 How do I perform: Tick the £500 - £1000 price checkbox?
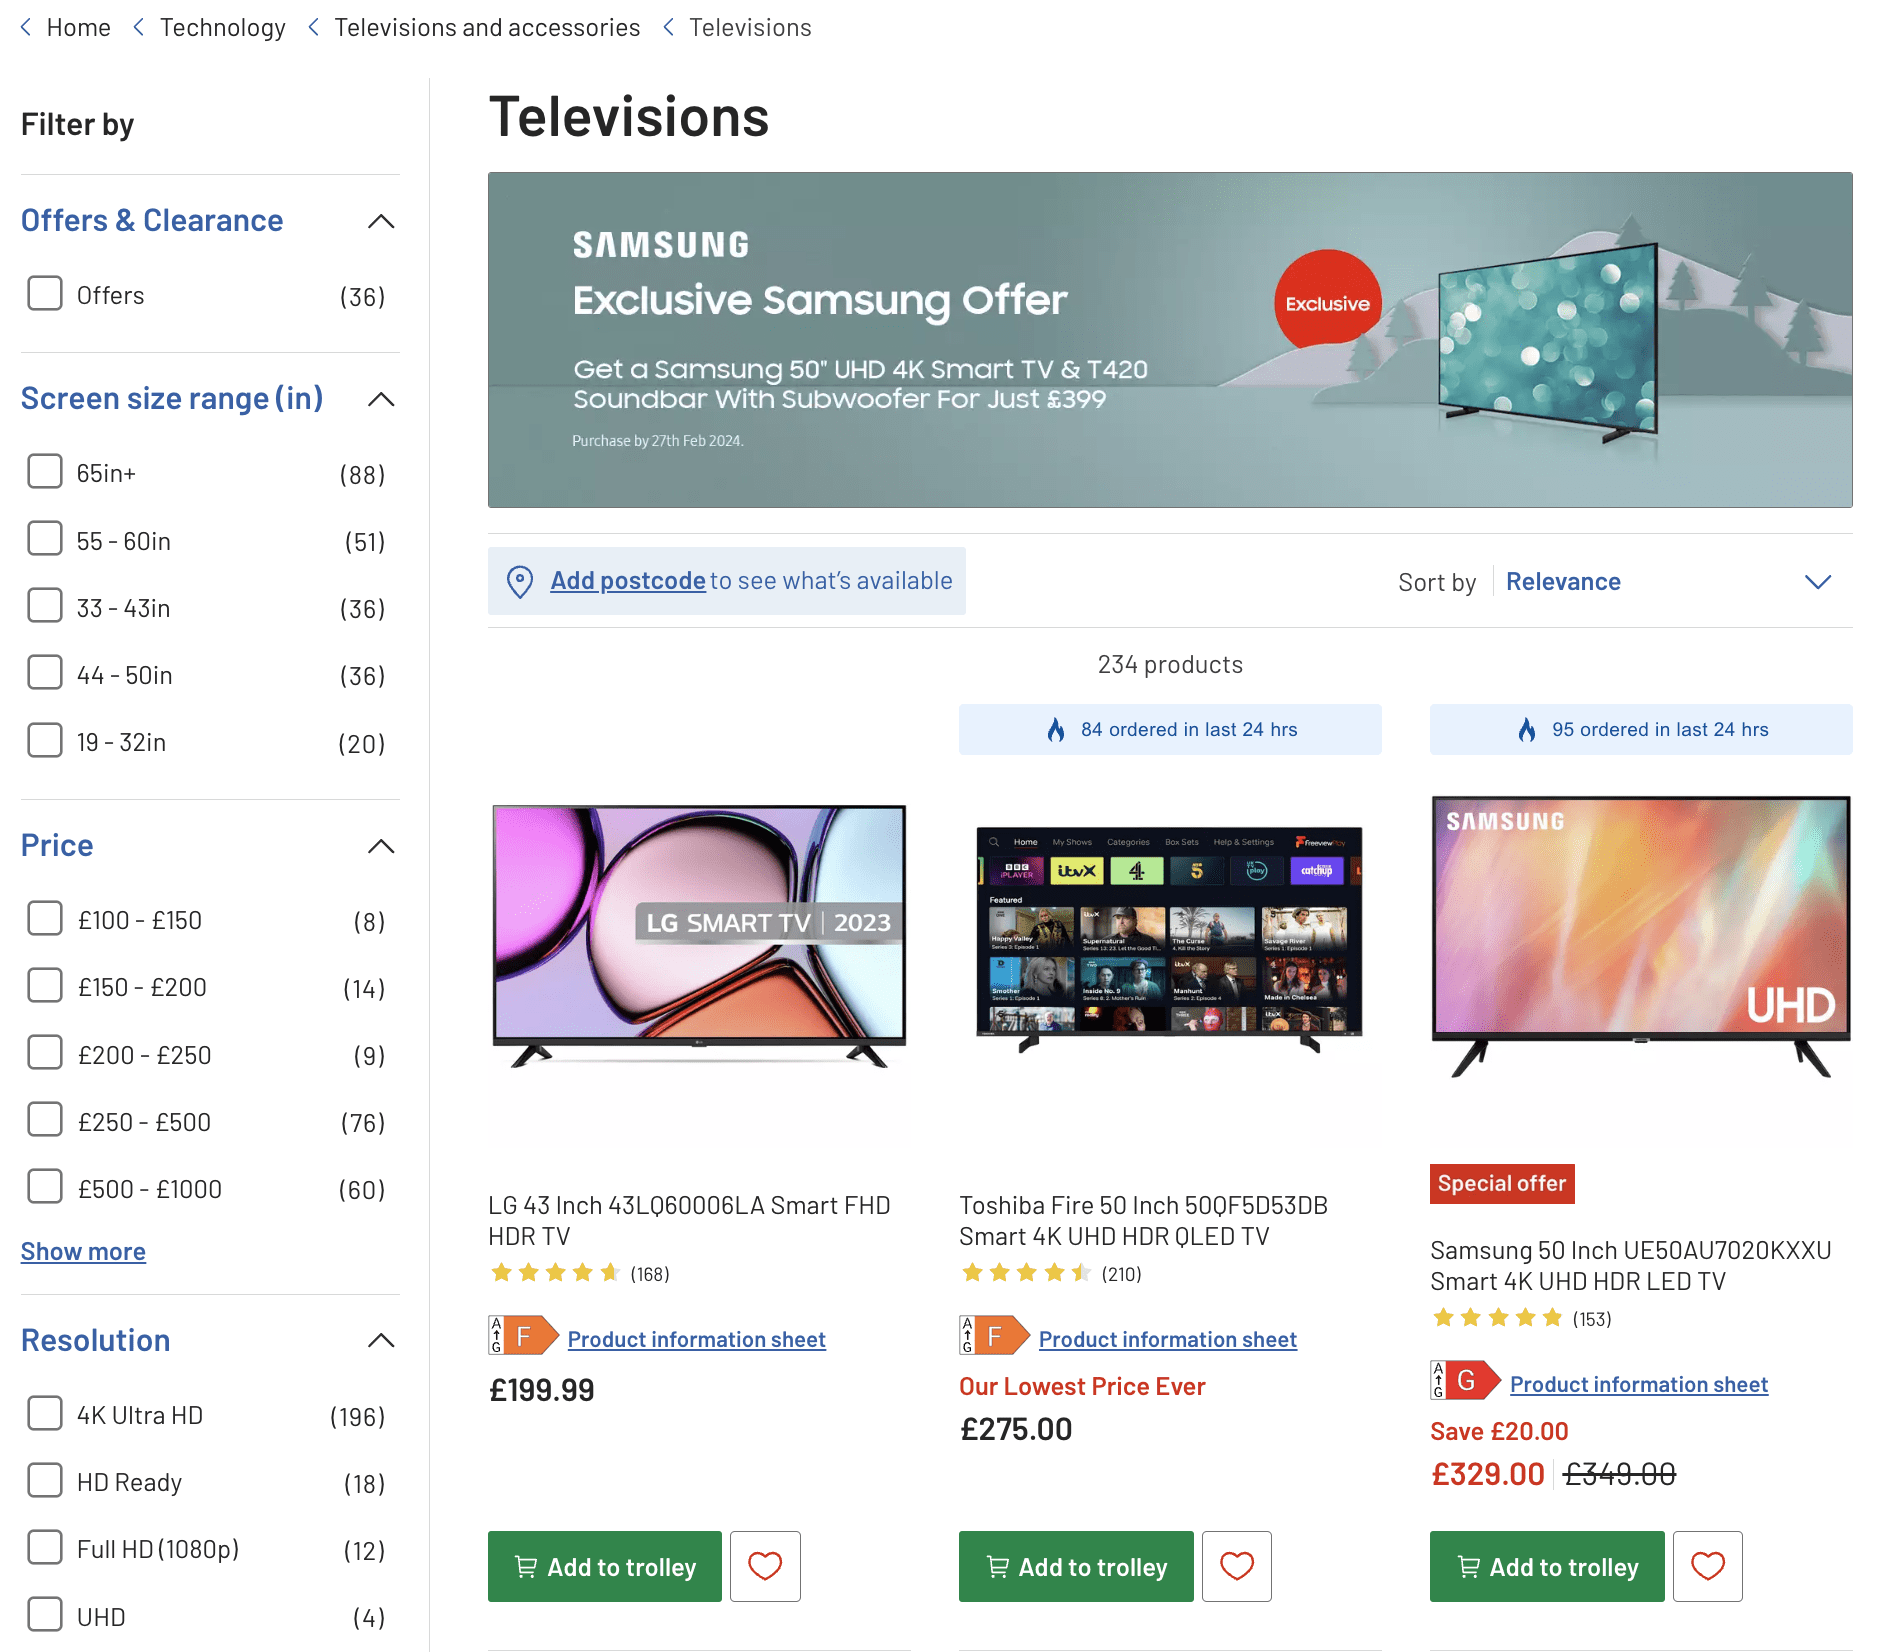click(x=45, y=1187)
